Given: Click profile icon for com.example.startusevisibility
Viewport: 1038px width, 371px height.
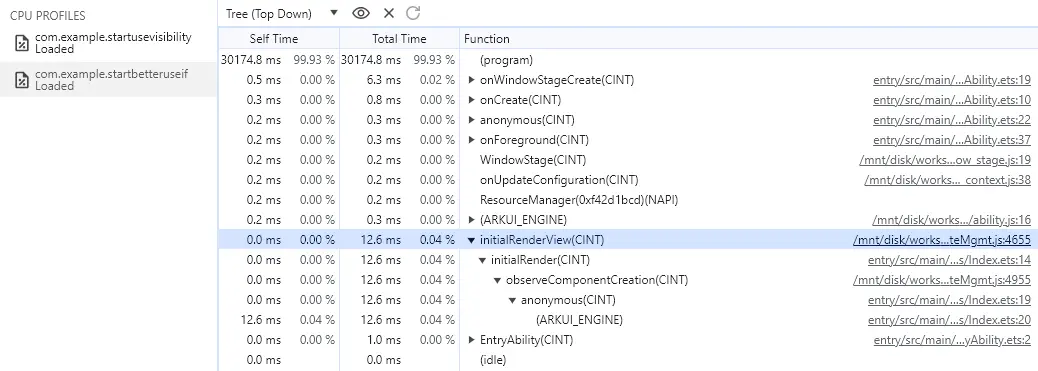Looking at the screenshot, I should (x=22, y=43).
